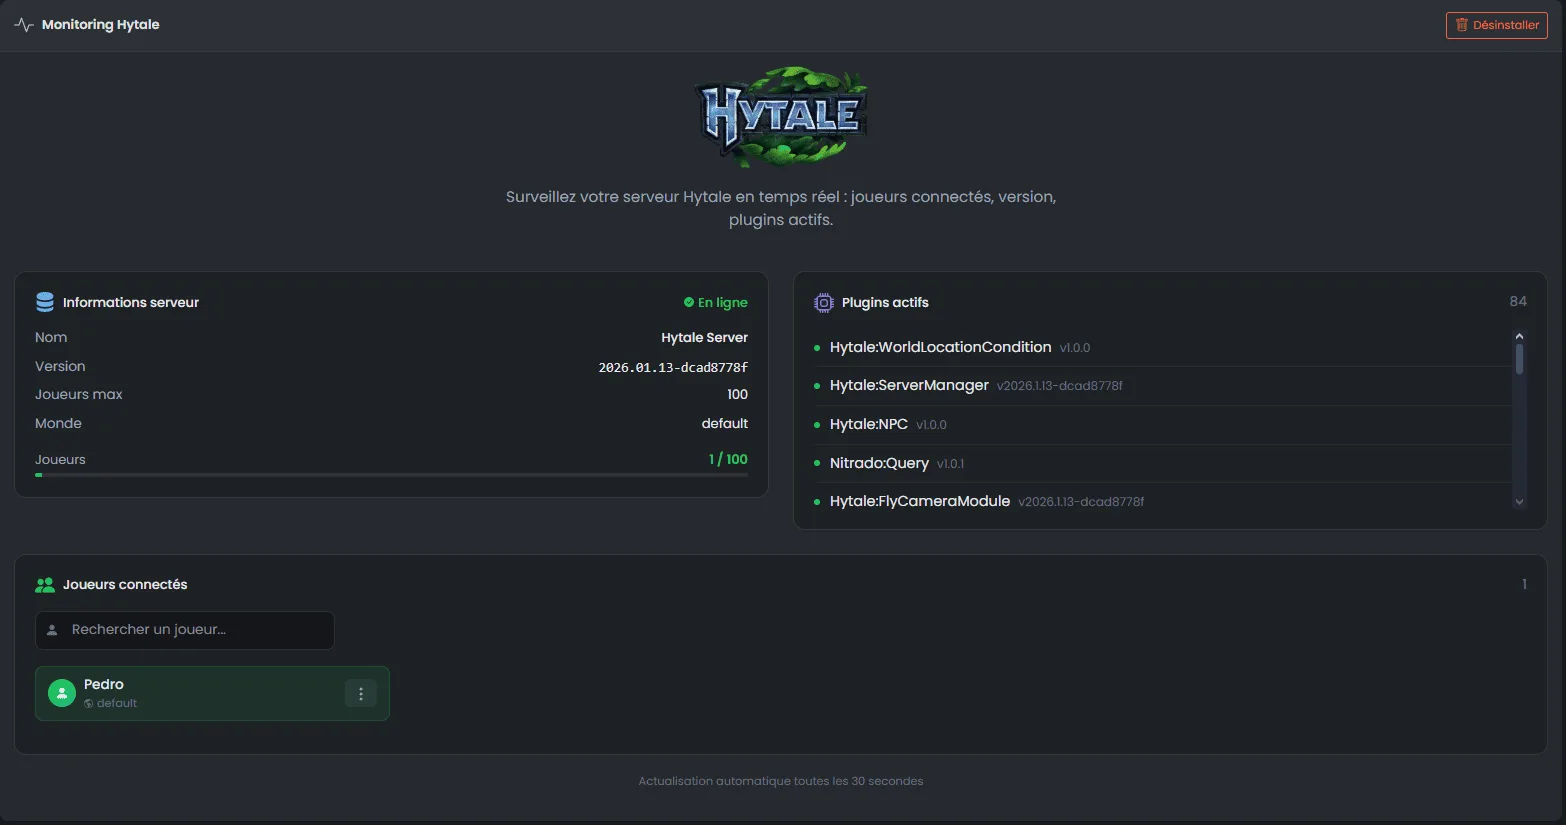Click the players count progress bar
This screenshot has height=825, width=1566.
391,475
